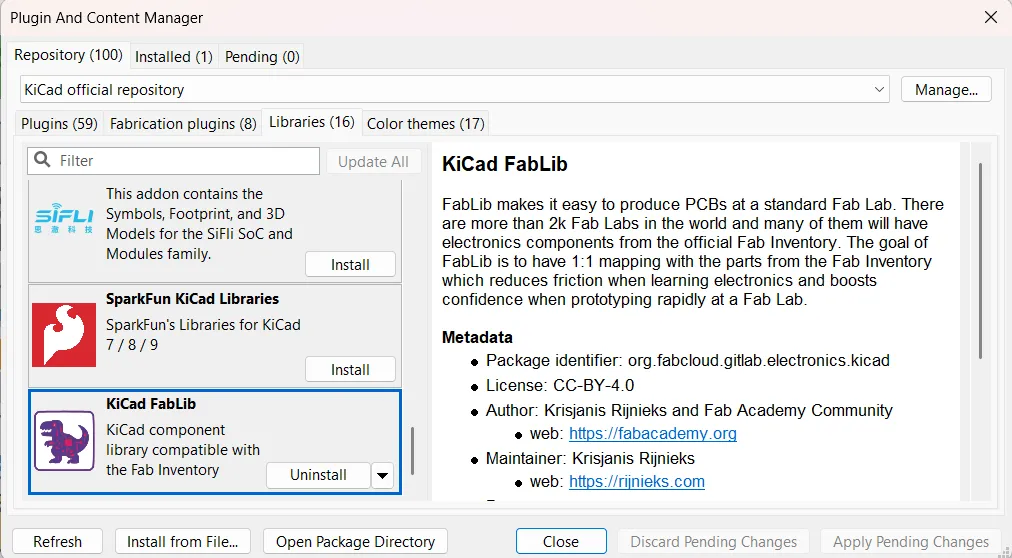Switch to the Repository (100) tab
Screen dimensions: 1012x558
coord(68,55)
